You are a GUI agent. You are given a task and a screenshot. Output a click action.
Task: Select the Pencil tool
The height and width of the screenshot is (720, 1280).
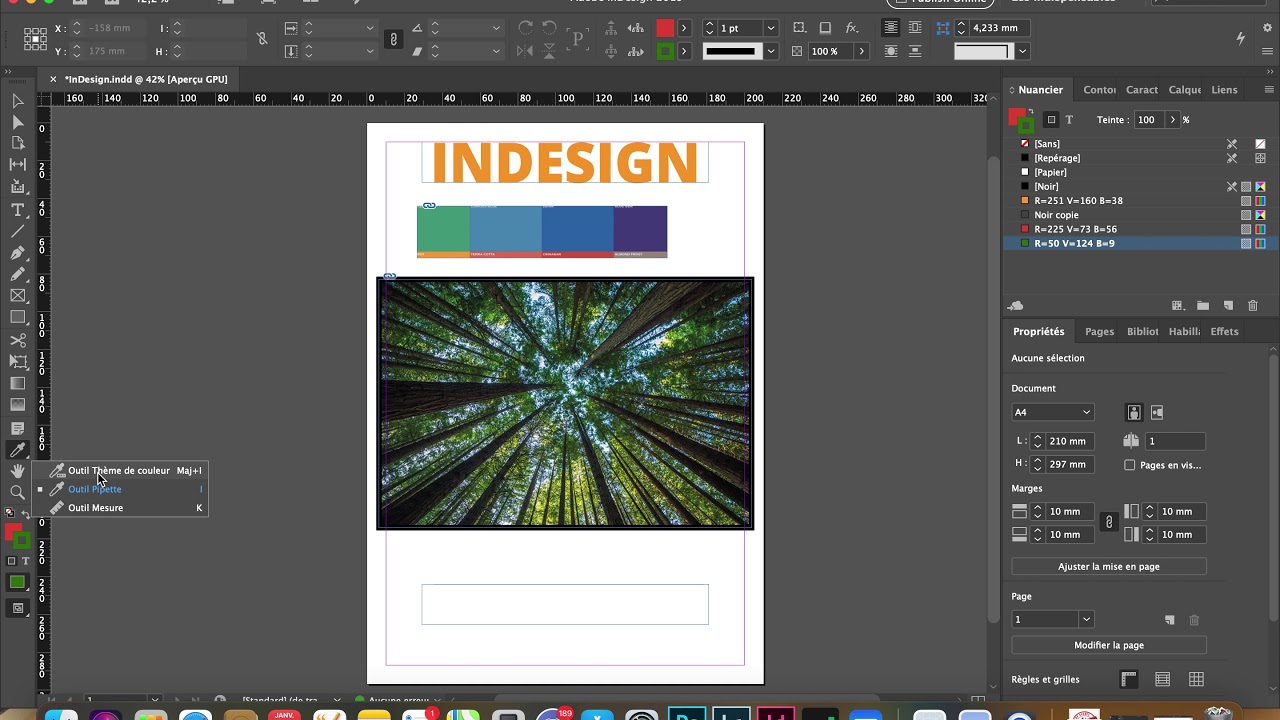click(18, 274)
